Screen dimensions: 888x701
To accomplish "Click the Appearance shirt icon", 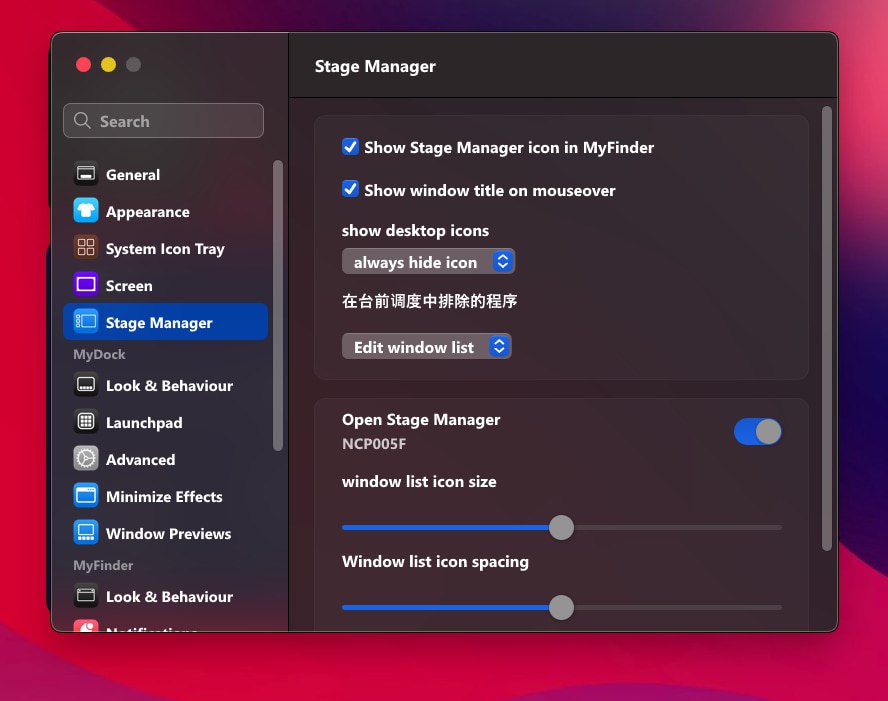I will click(x=86, y=211).
